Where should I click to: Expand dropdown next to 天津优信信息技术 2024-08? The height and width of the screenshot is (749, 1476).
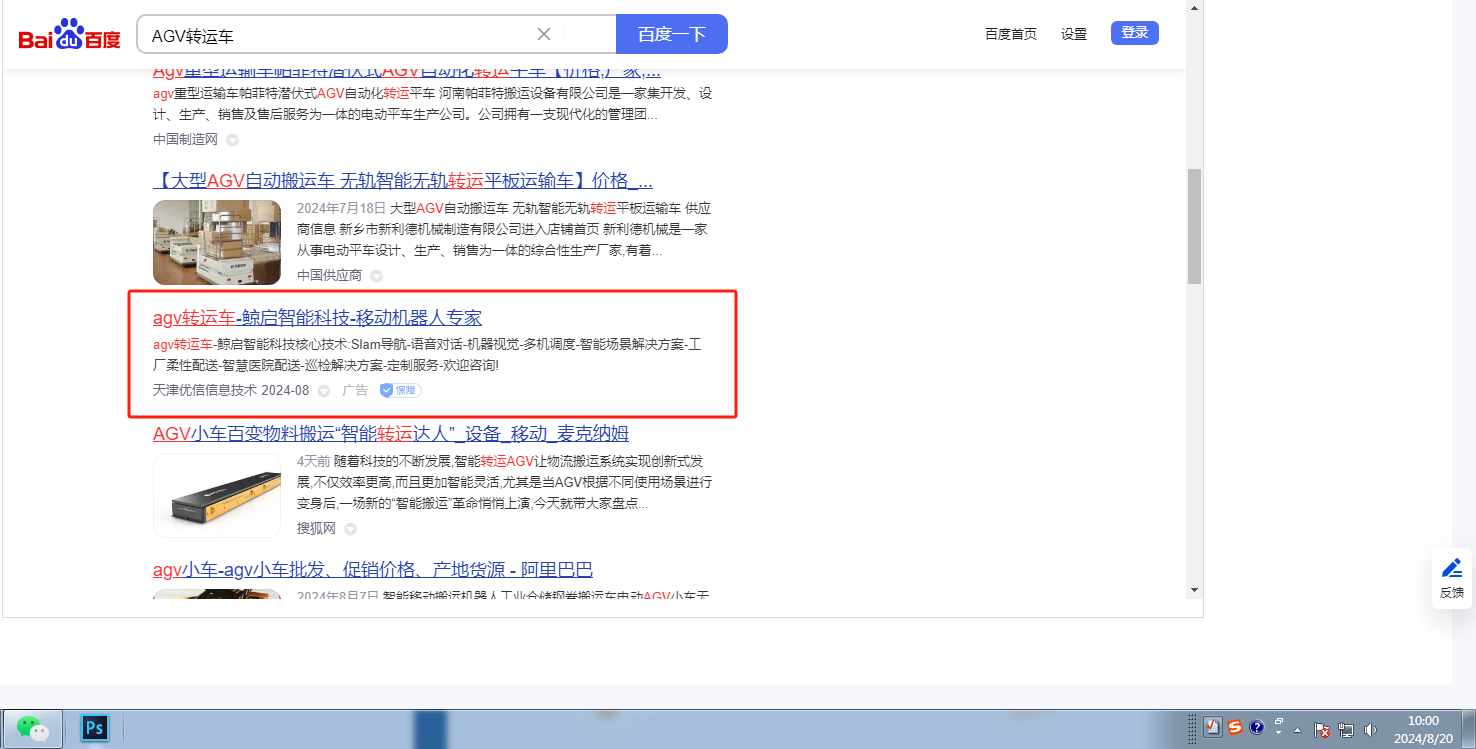point(324,391)
